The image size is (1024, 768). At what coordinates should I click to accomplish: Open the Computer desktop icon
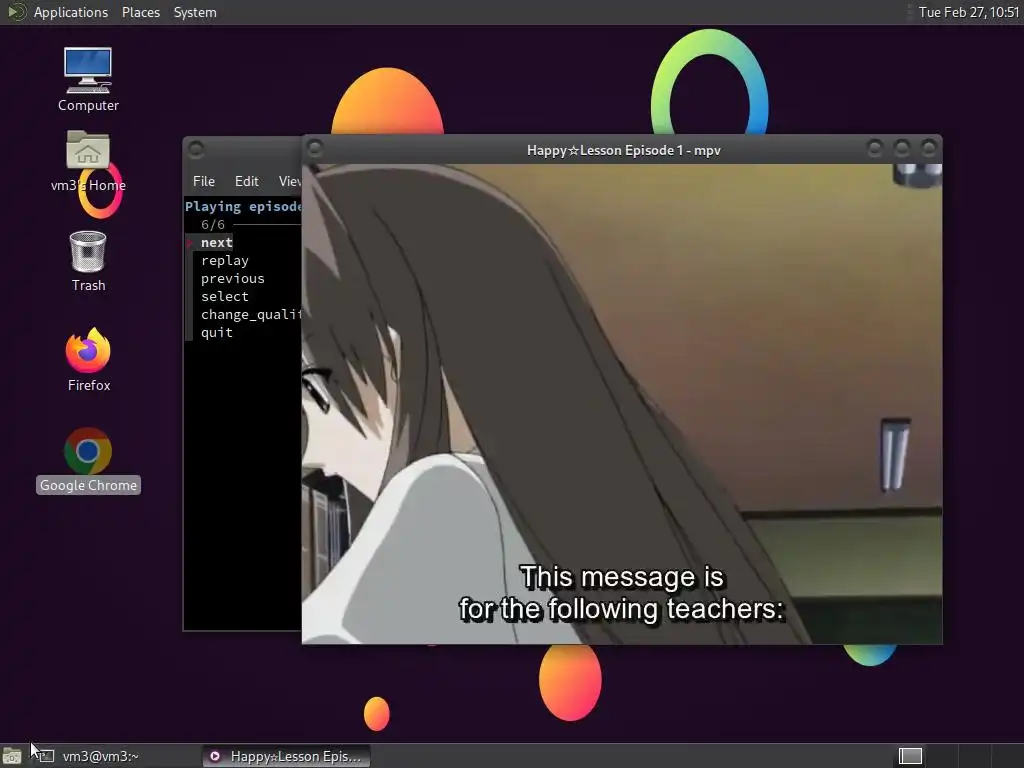tap(88, 79)
